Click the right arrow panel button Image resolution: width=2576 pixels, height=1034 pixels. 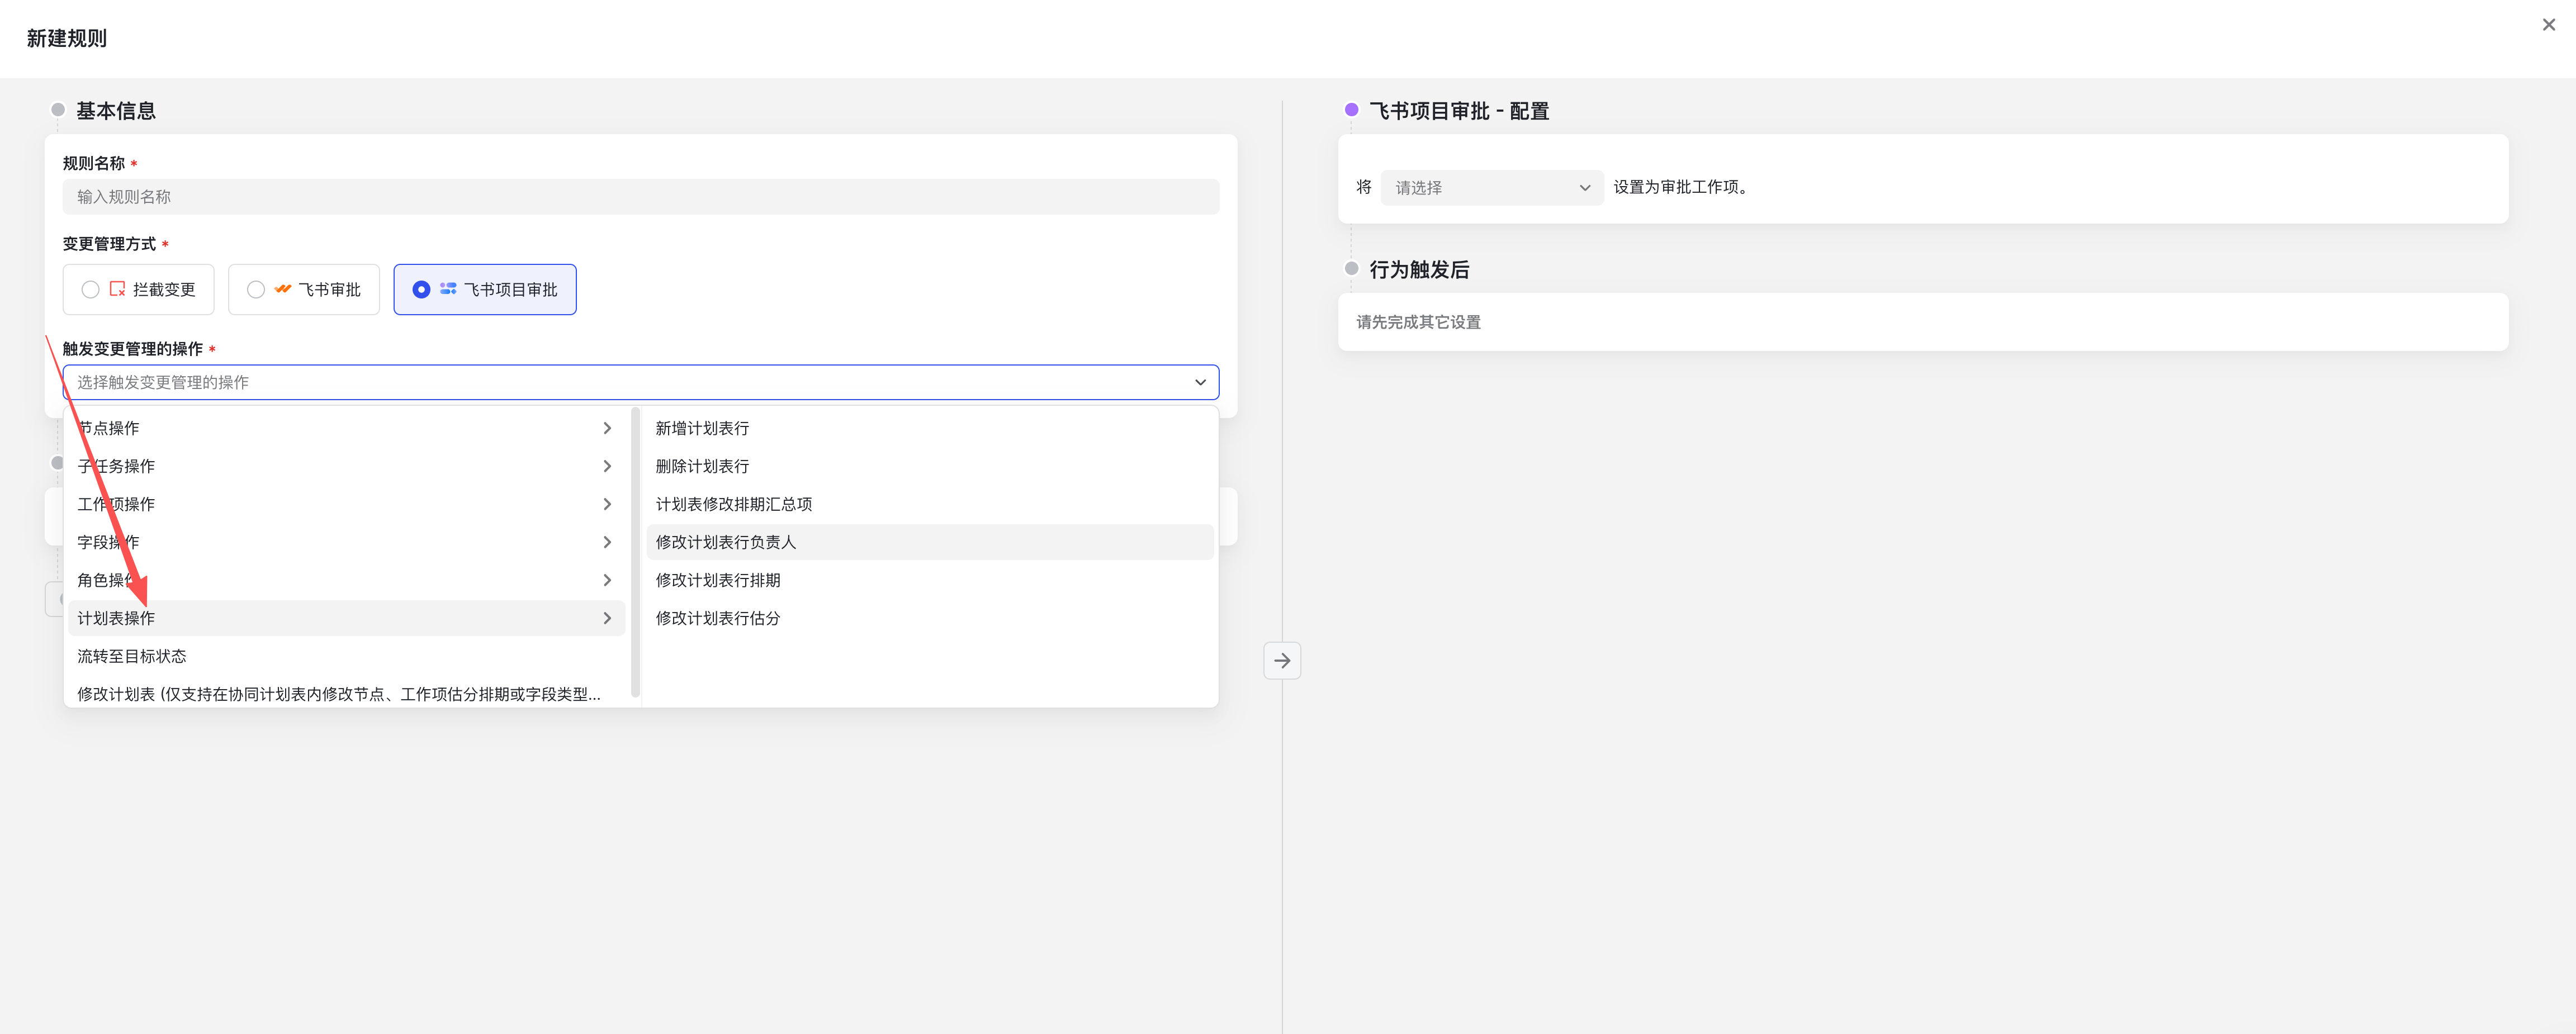coord(1282,660)
